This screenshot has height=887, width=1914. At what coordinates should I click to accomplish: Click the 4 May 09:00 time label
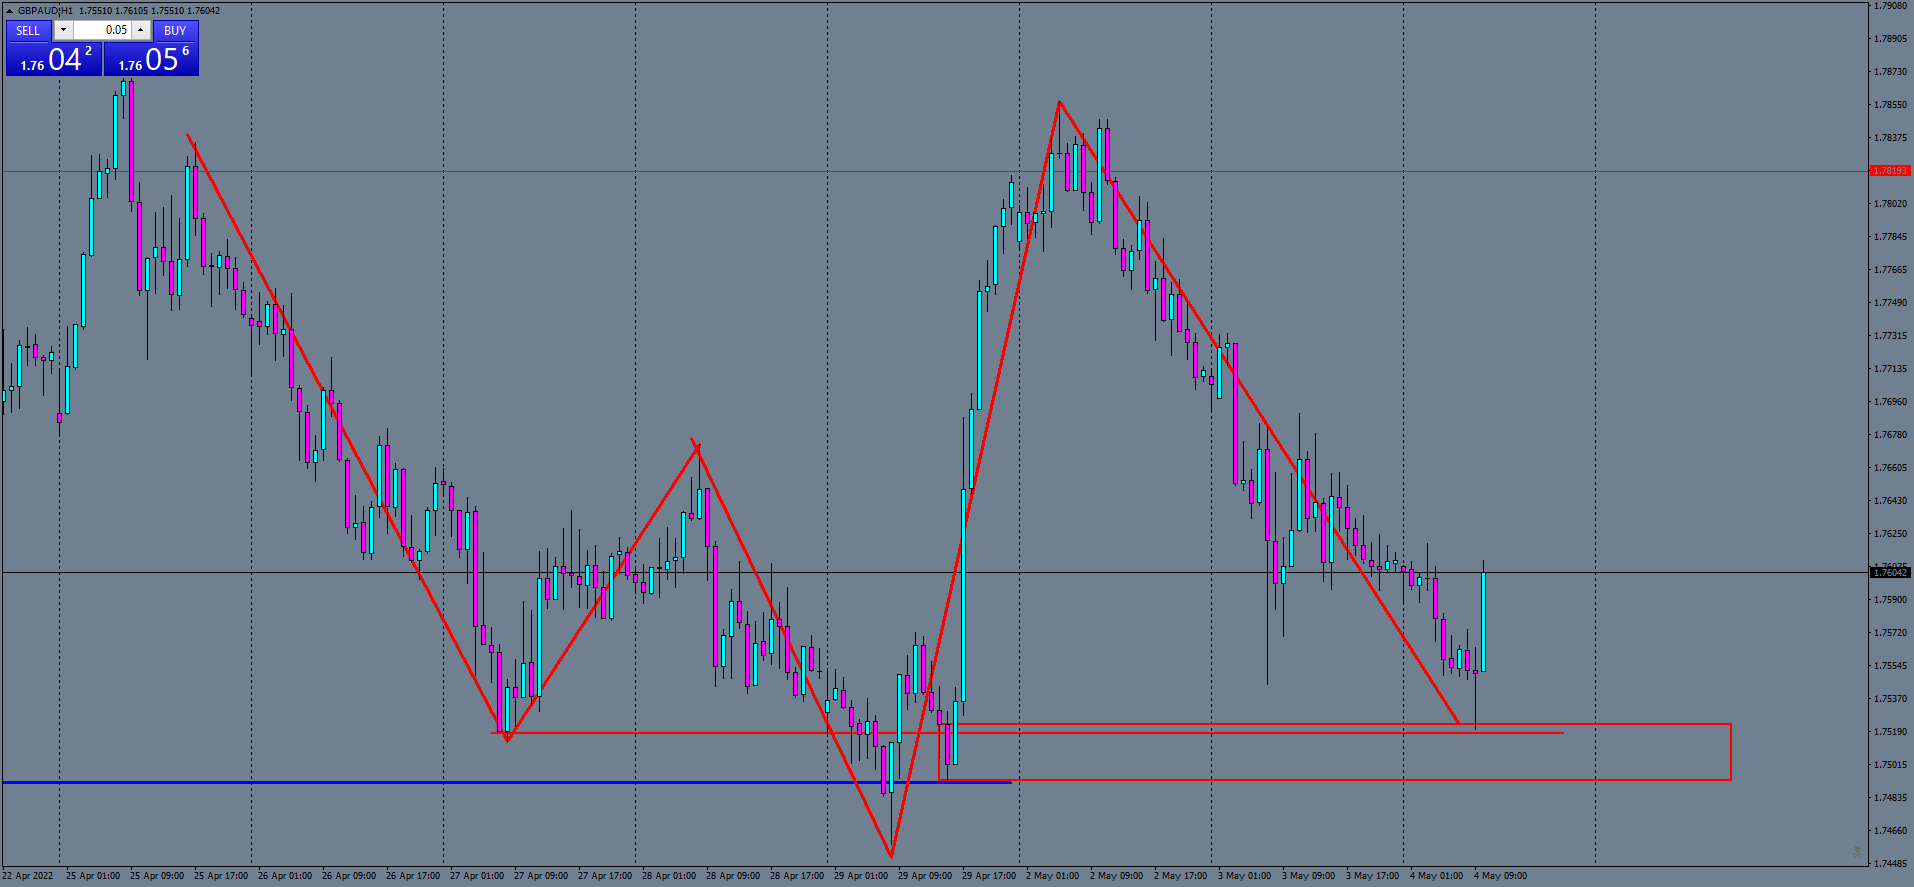tap(1500, 876)
